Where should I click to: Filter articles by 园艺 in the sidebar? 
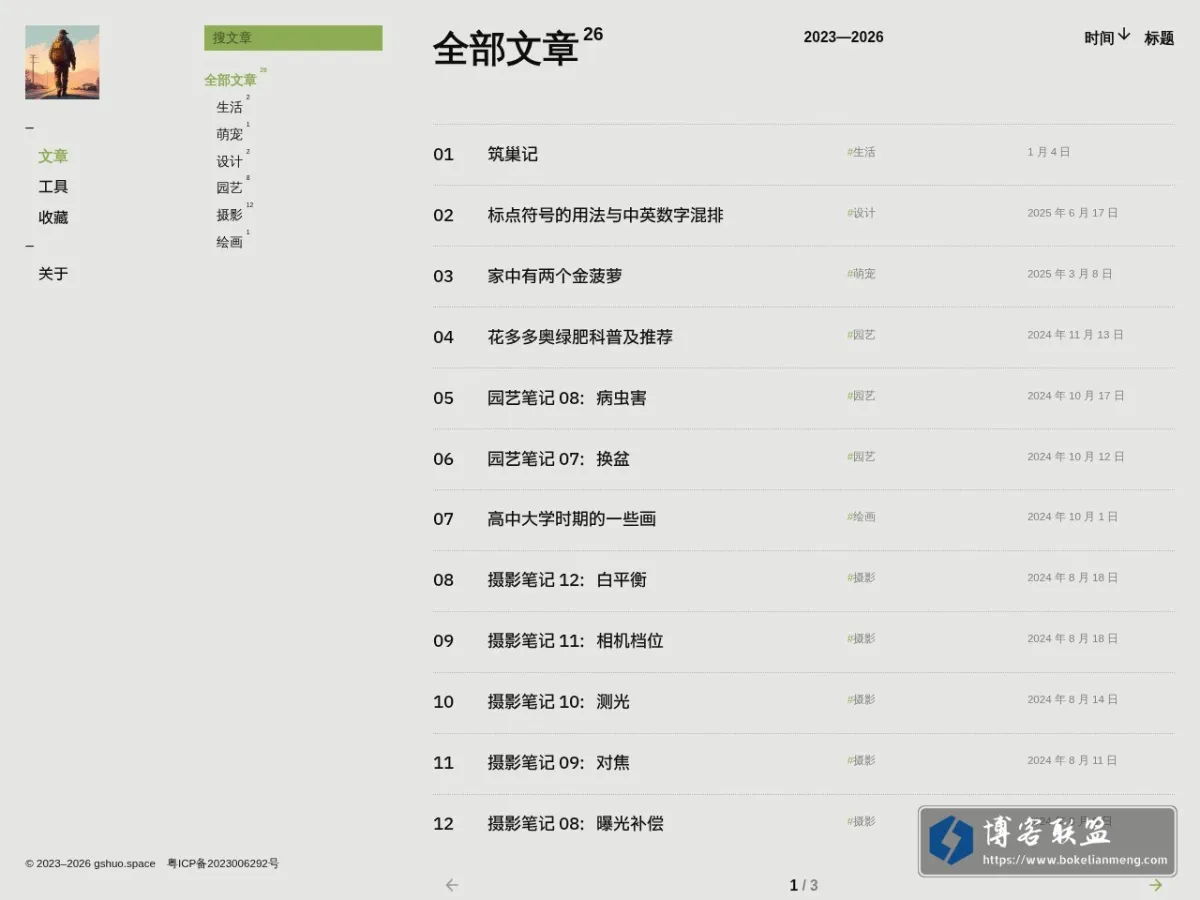pos(229,188)
